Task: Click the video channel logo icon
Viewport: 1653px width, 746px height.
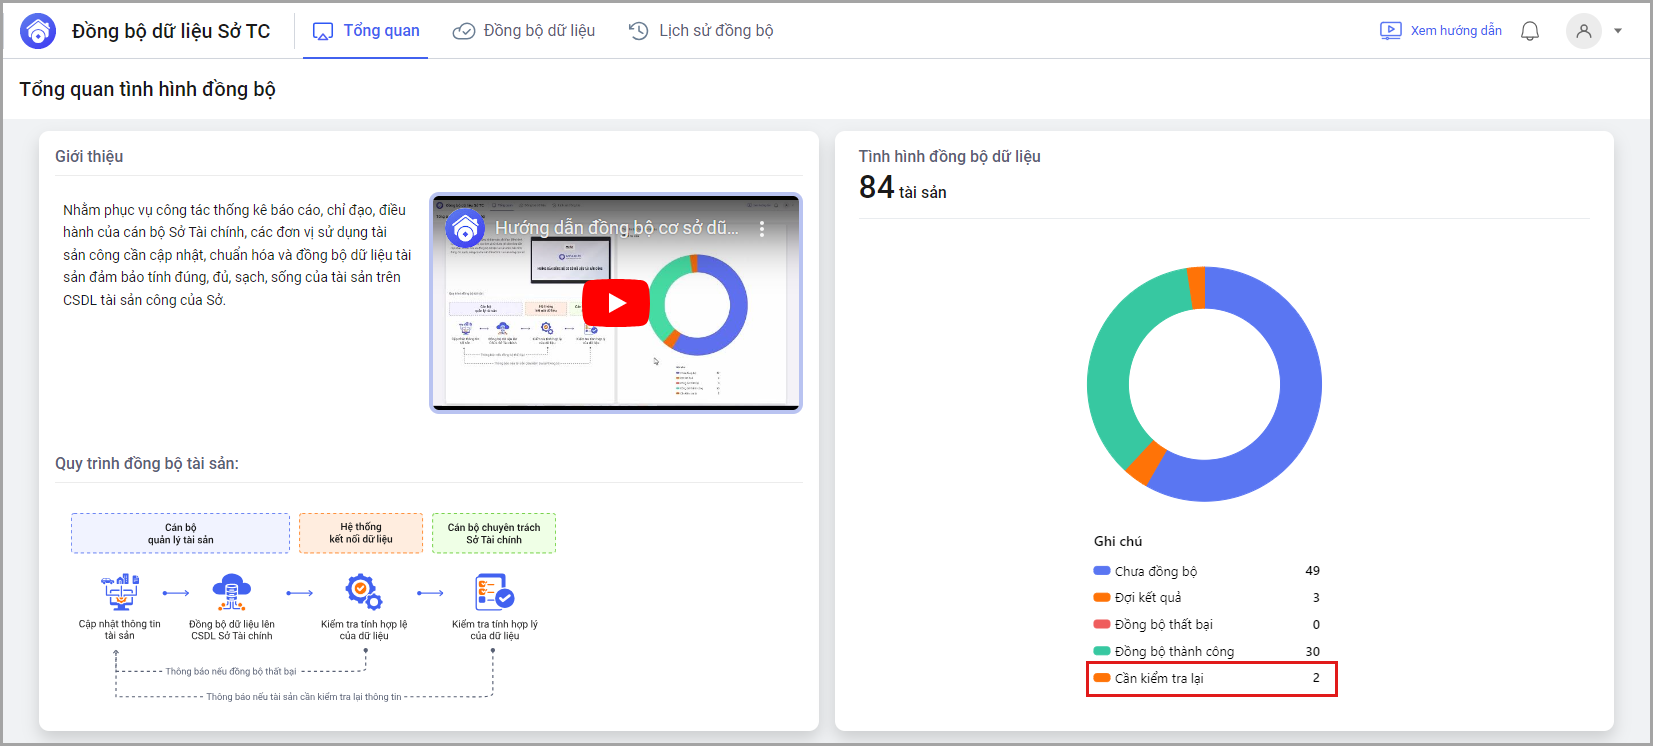Action: [x=465, y=229]
